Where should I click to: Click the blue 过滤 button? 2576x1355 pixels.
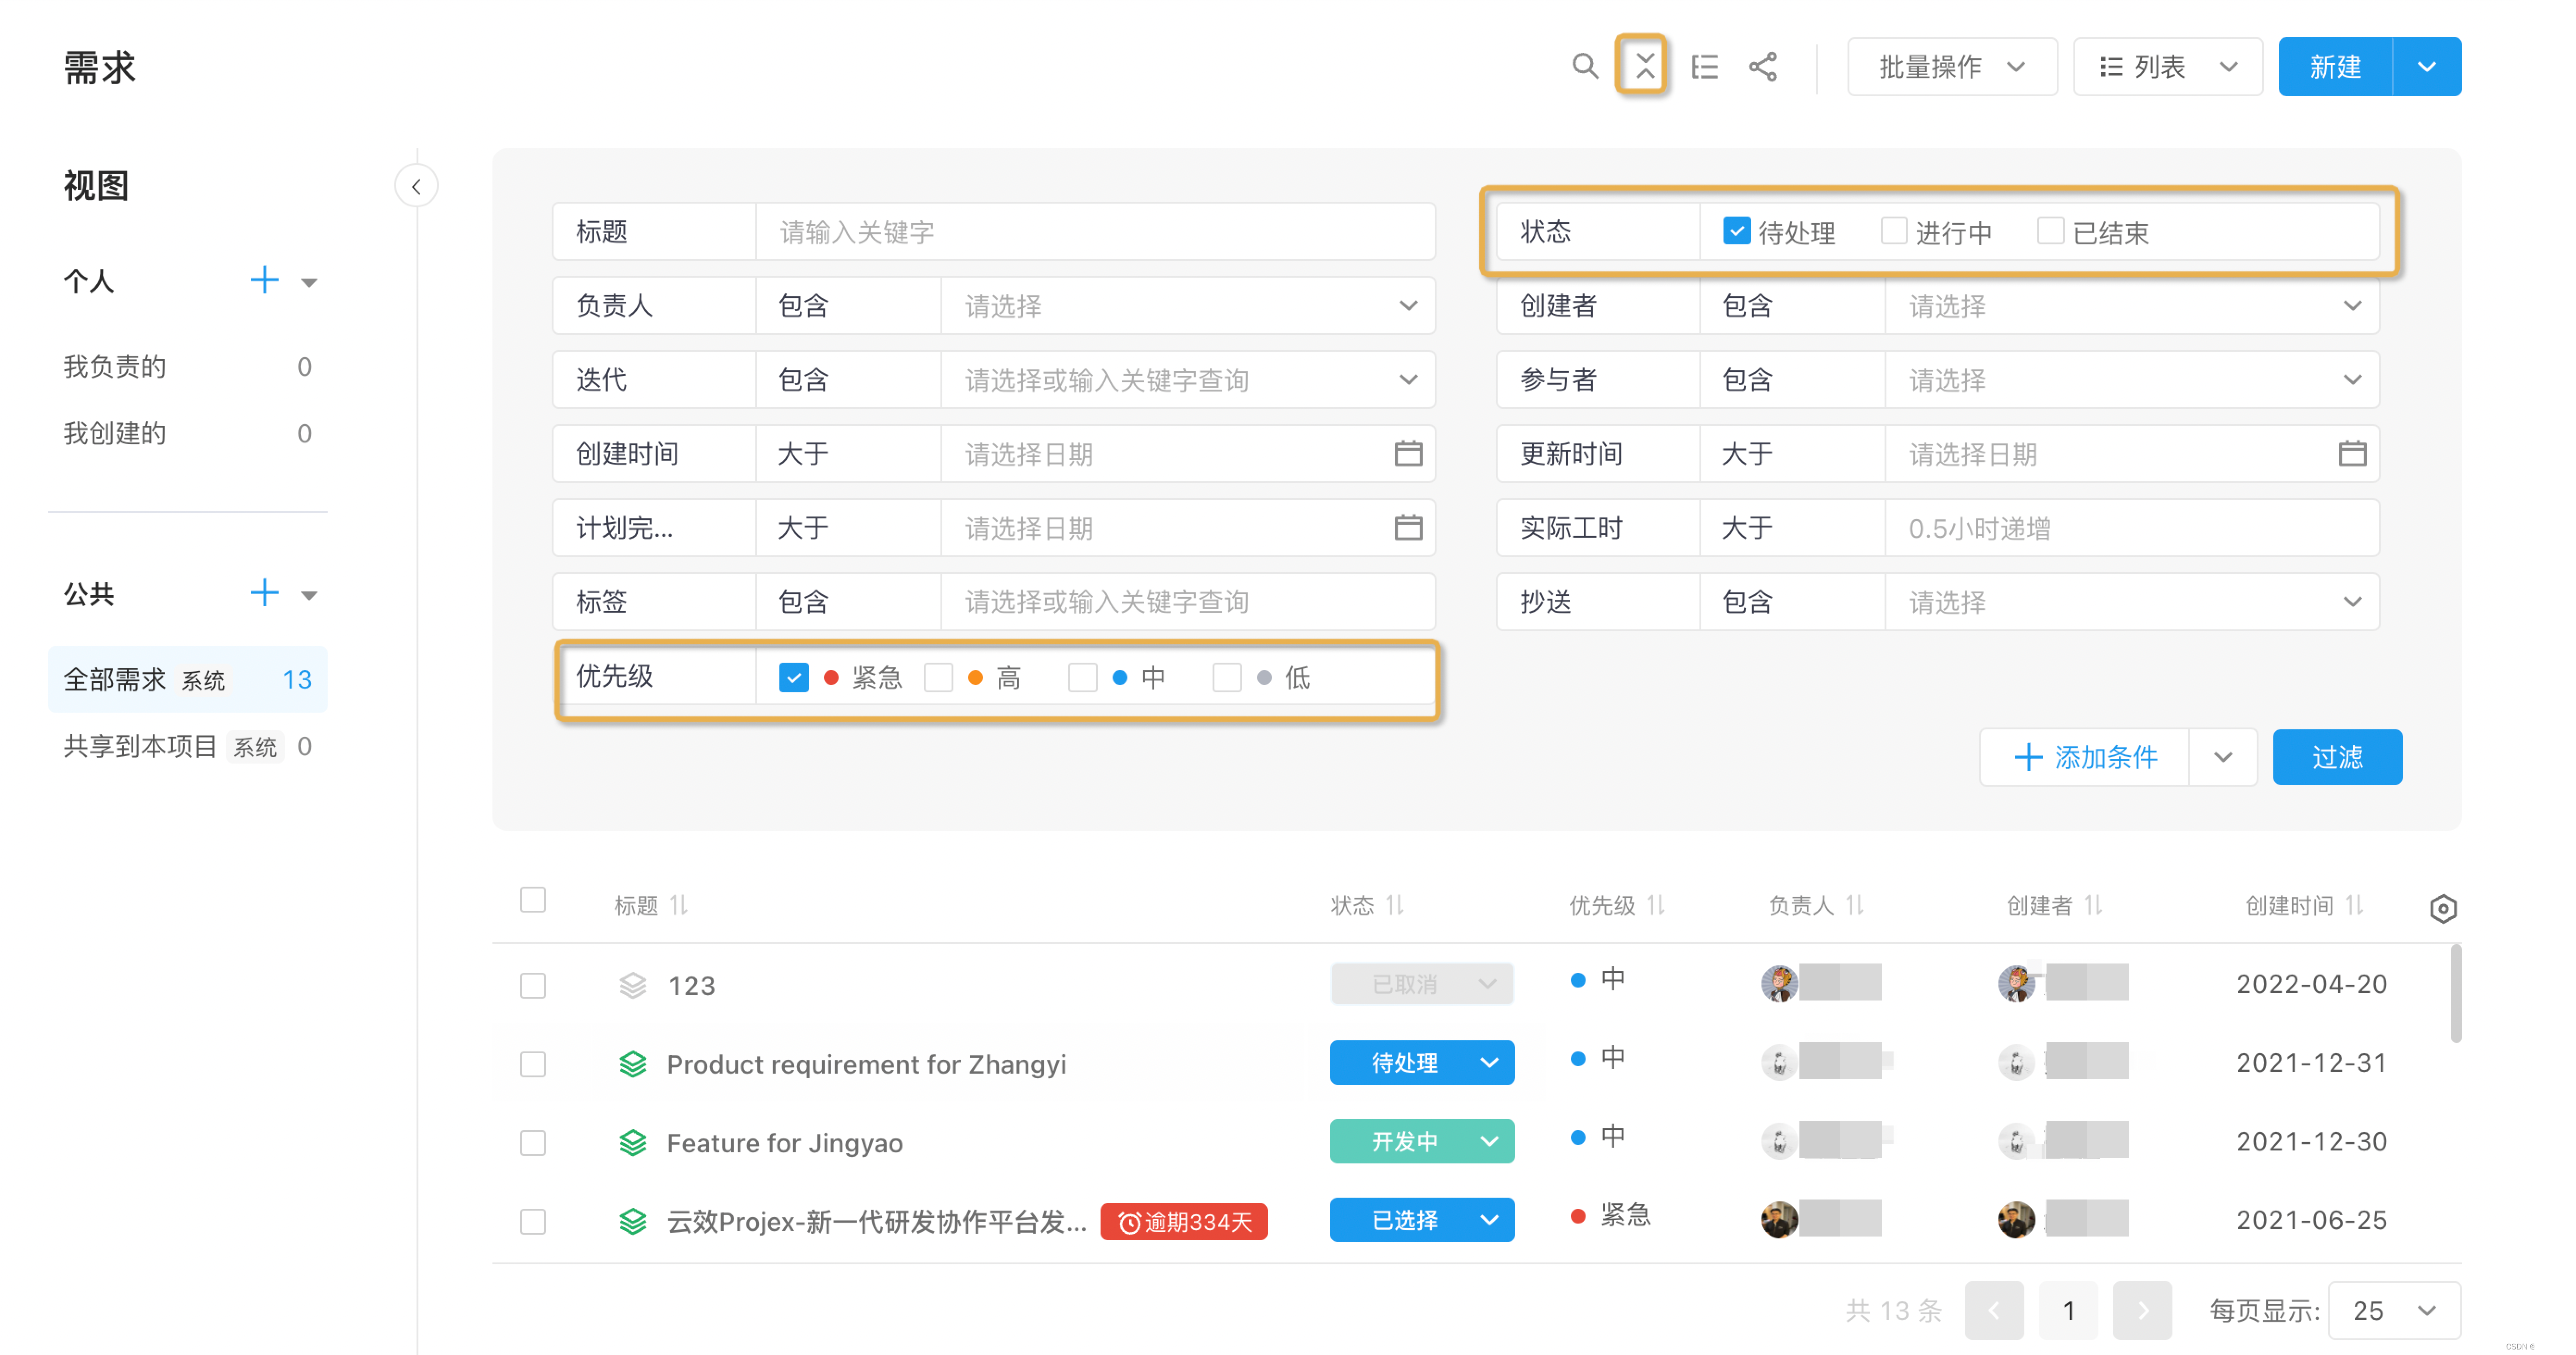click(x=2337, y=757)
